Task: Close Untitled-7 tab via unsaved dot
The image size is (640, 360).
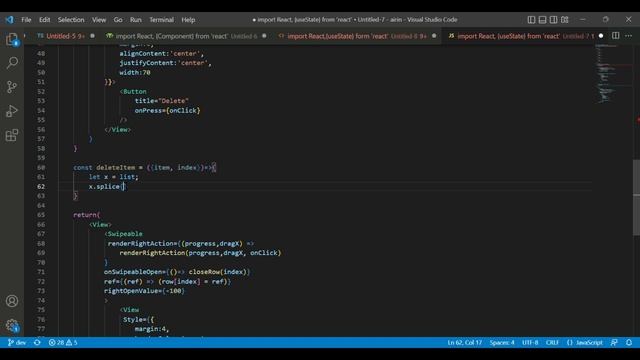Action: click(601, 36)
